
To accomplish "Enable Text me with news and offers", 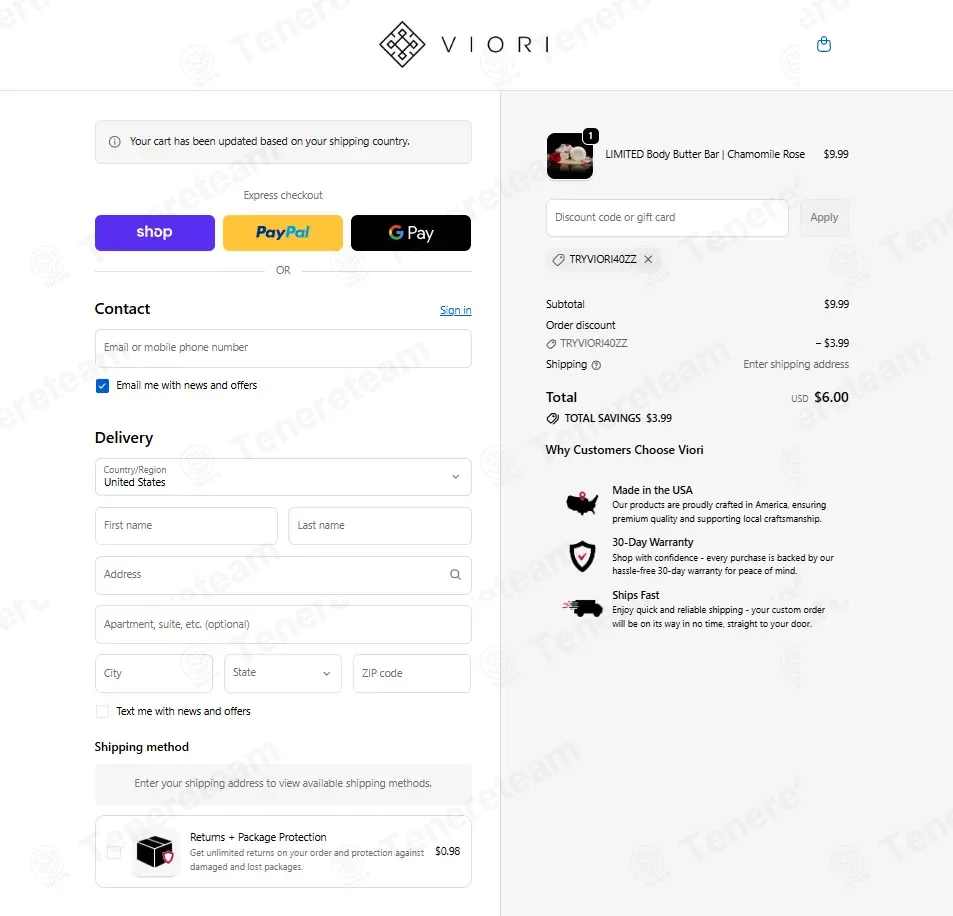I will click(102, 711).
